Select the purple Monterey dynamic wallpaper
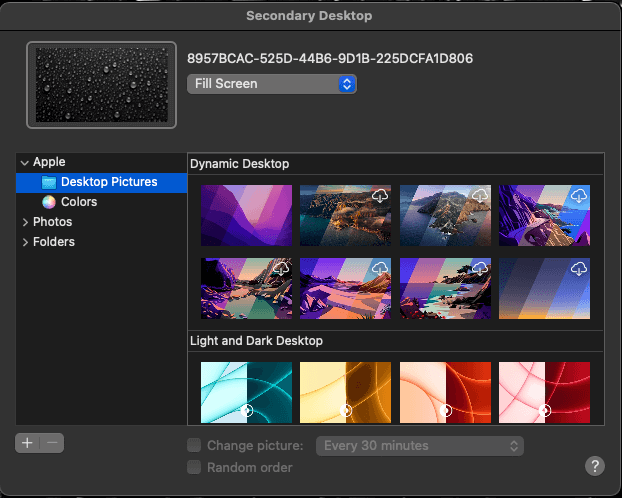The height and width of the screenshot is (498, 622). [246, 215]
